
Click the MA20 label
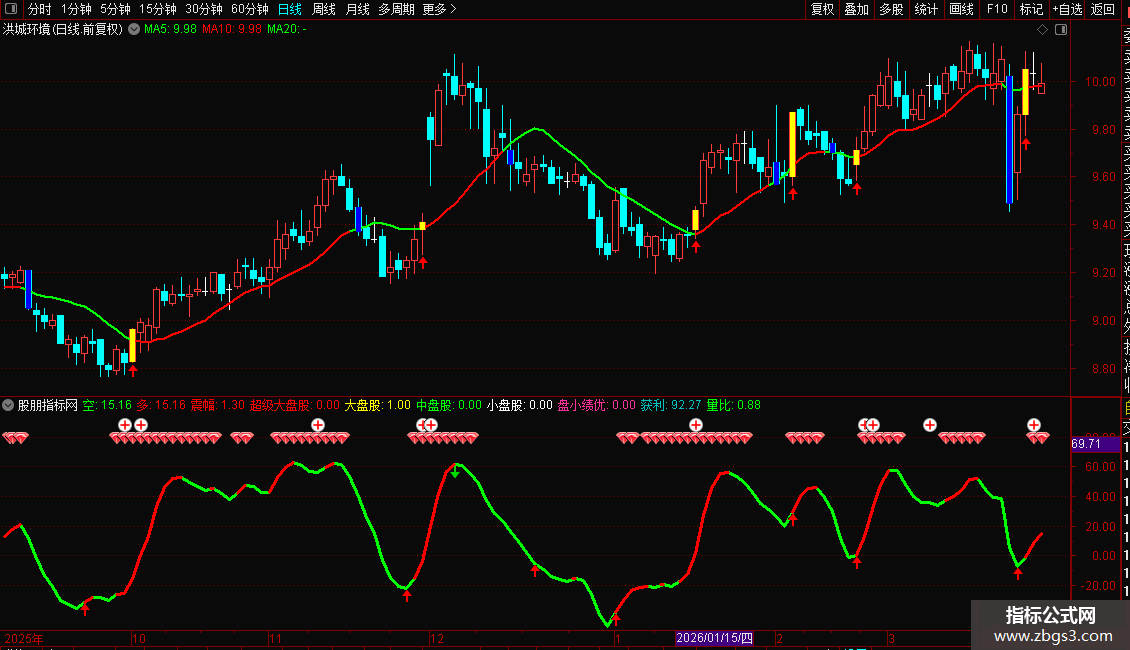click(x=287, y=30)
